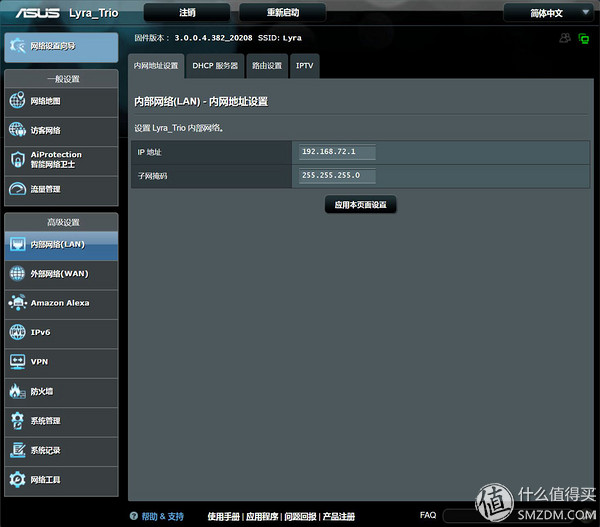The width and height of the screenshot is (600, 527).
Task: Click the FAQ search field
Action: tap(509, 516)
